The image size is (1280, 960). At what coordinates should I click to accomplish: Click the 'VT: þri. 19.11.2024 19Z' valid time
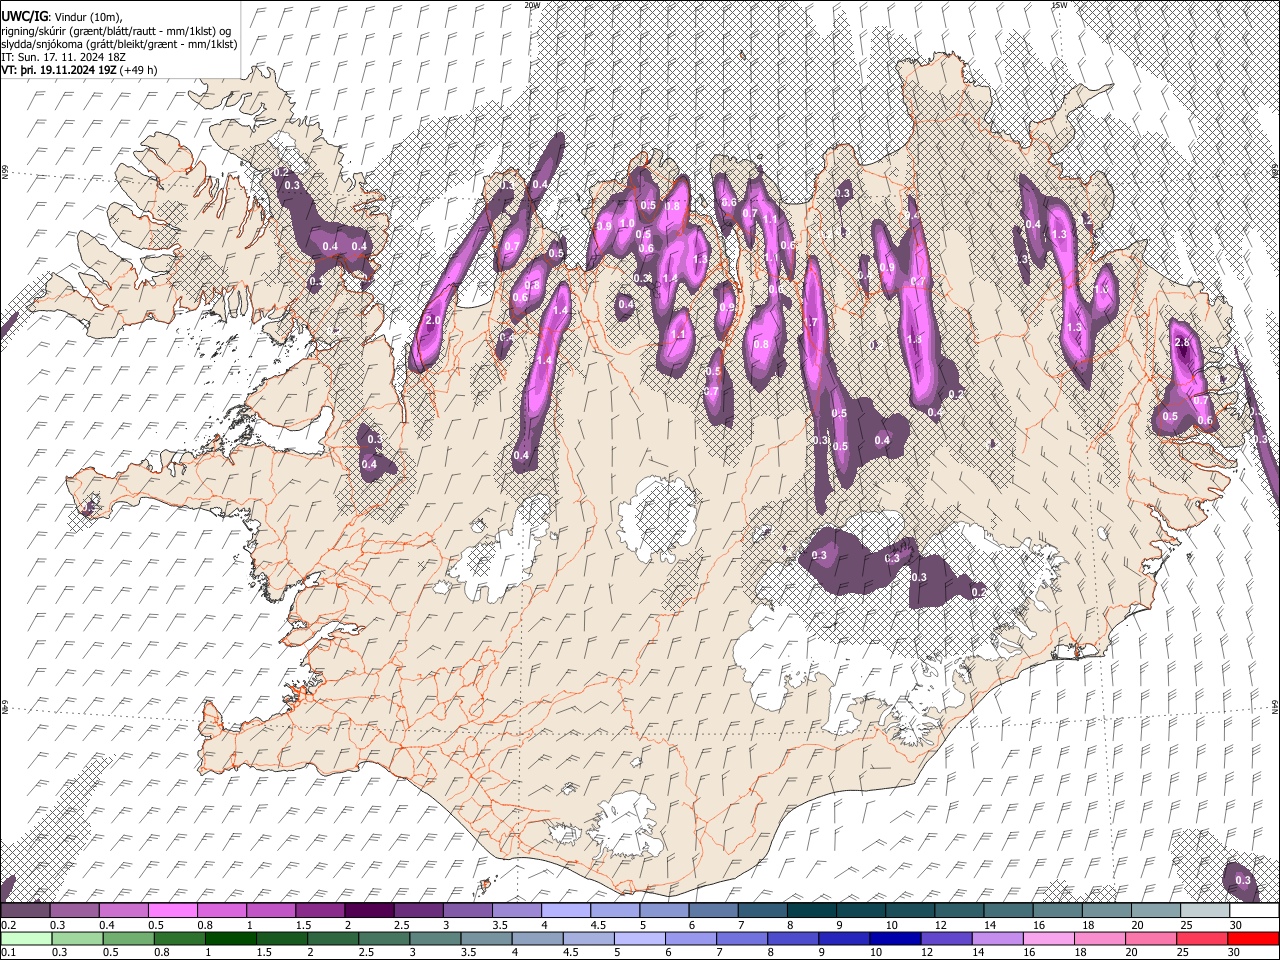[x=59, y=70]
